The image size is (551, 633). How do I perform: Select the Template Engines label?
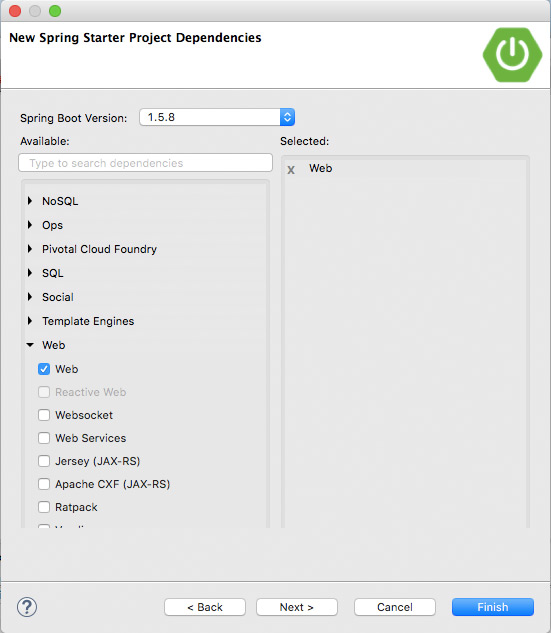(88, 321)
